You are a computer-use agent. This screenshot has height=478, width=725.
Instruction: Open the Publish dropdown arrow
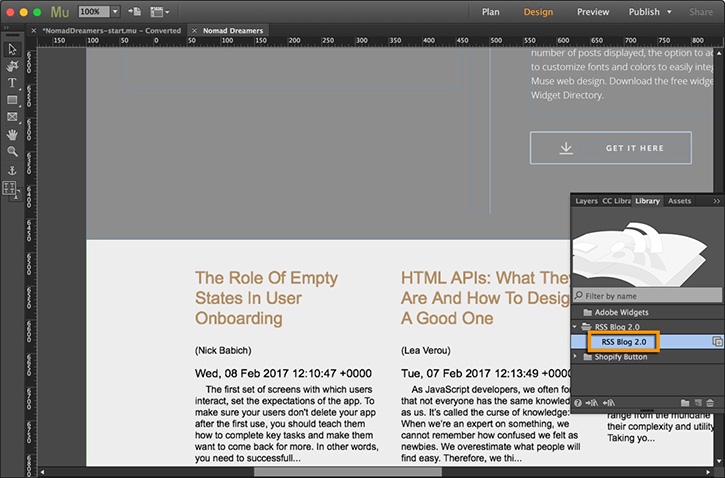(669, 12)
